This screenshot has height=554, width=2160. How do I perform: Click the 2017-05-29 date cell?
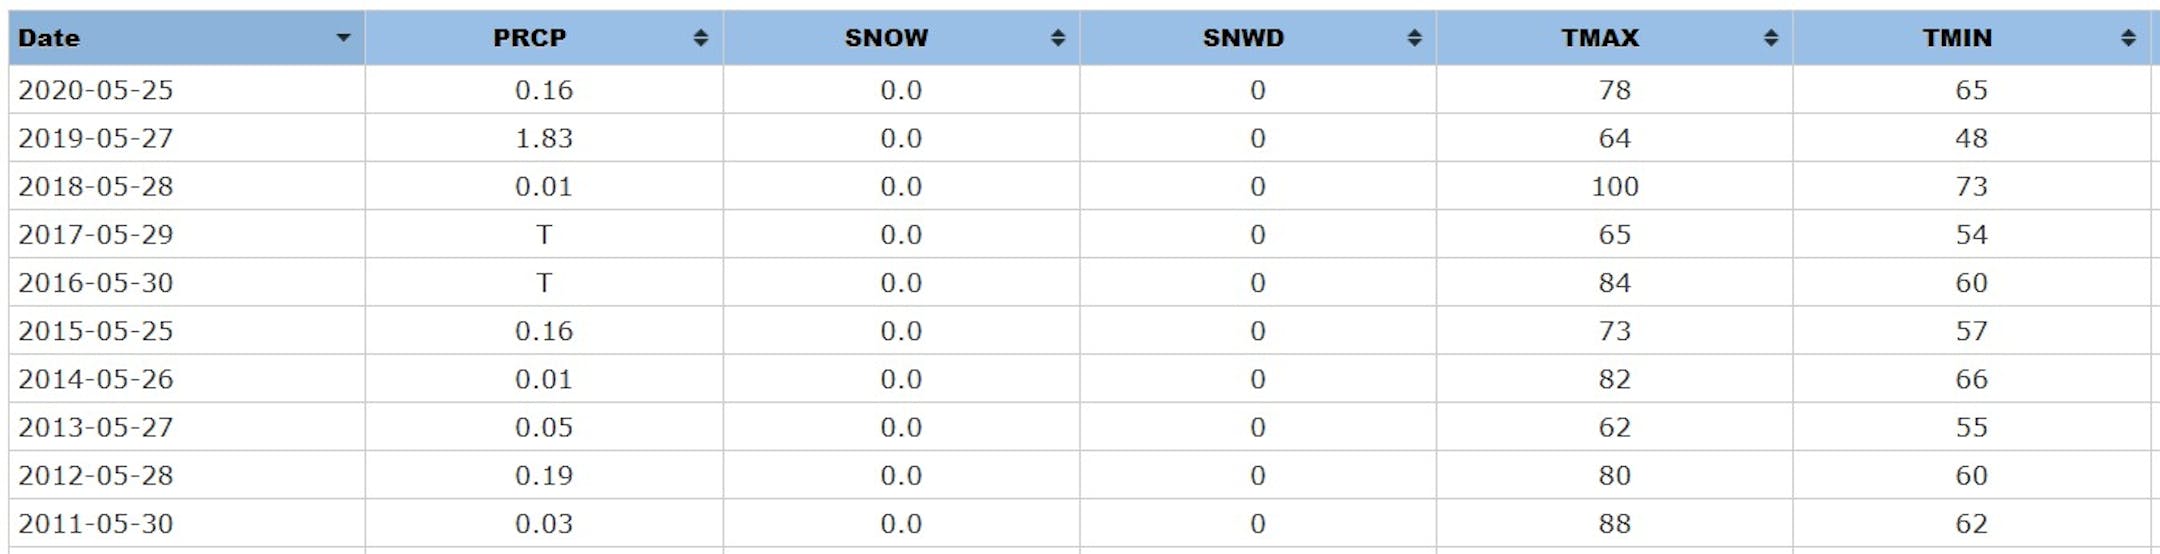(96, 235)
